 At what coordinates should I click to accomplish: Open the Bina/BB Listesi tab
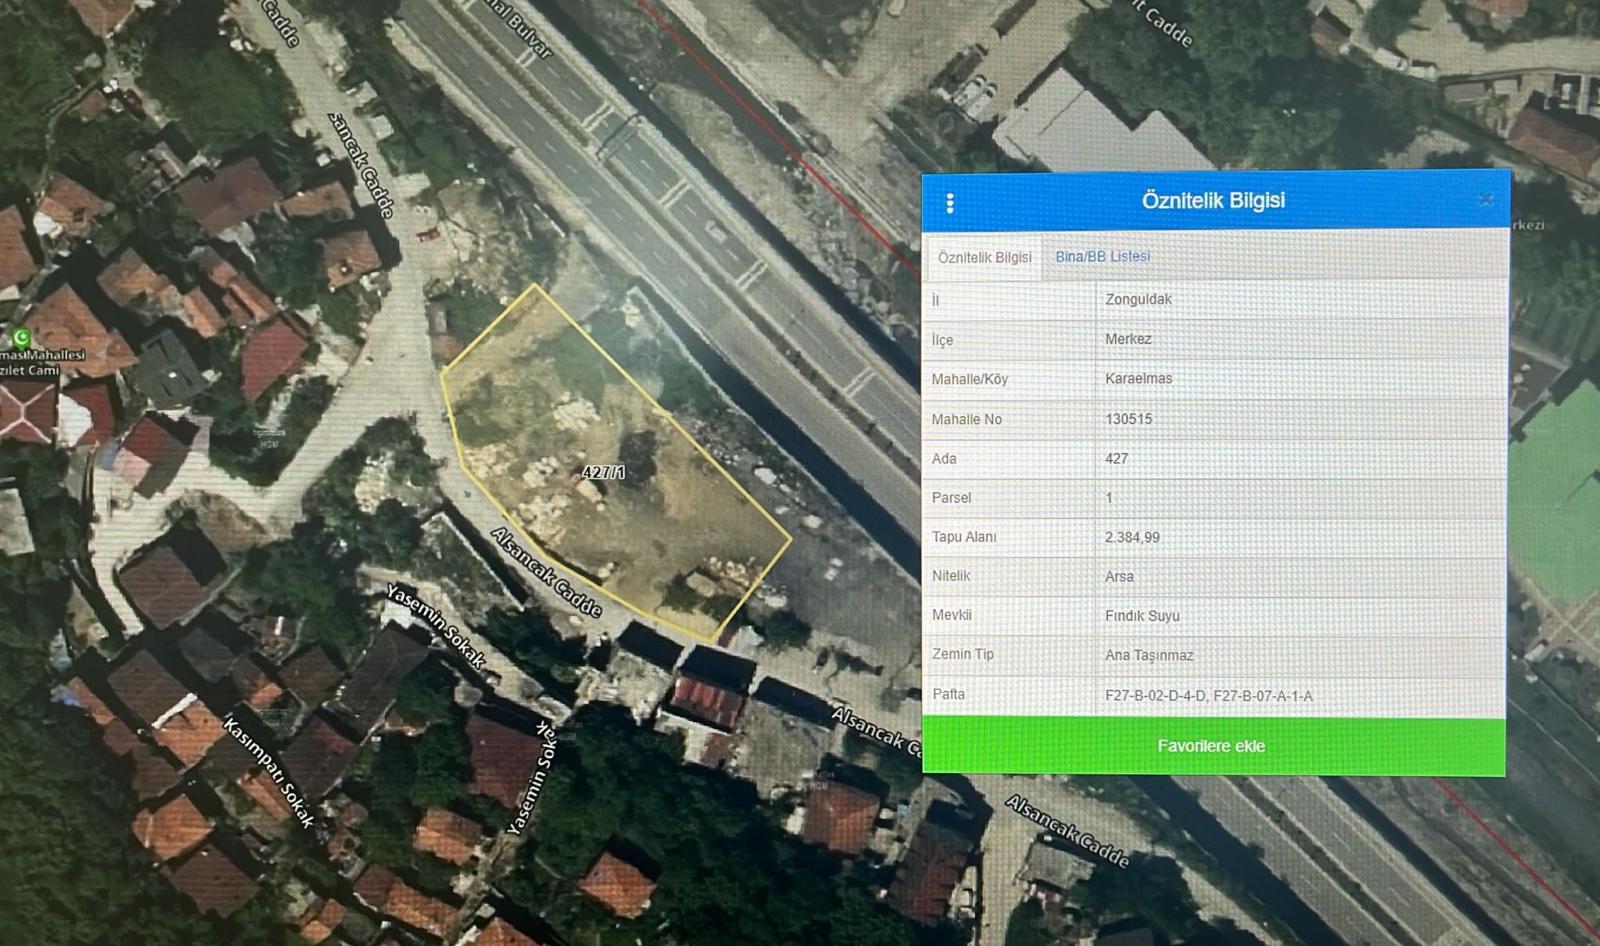pos(1102,256)
